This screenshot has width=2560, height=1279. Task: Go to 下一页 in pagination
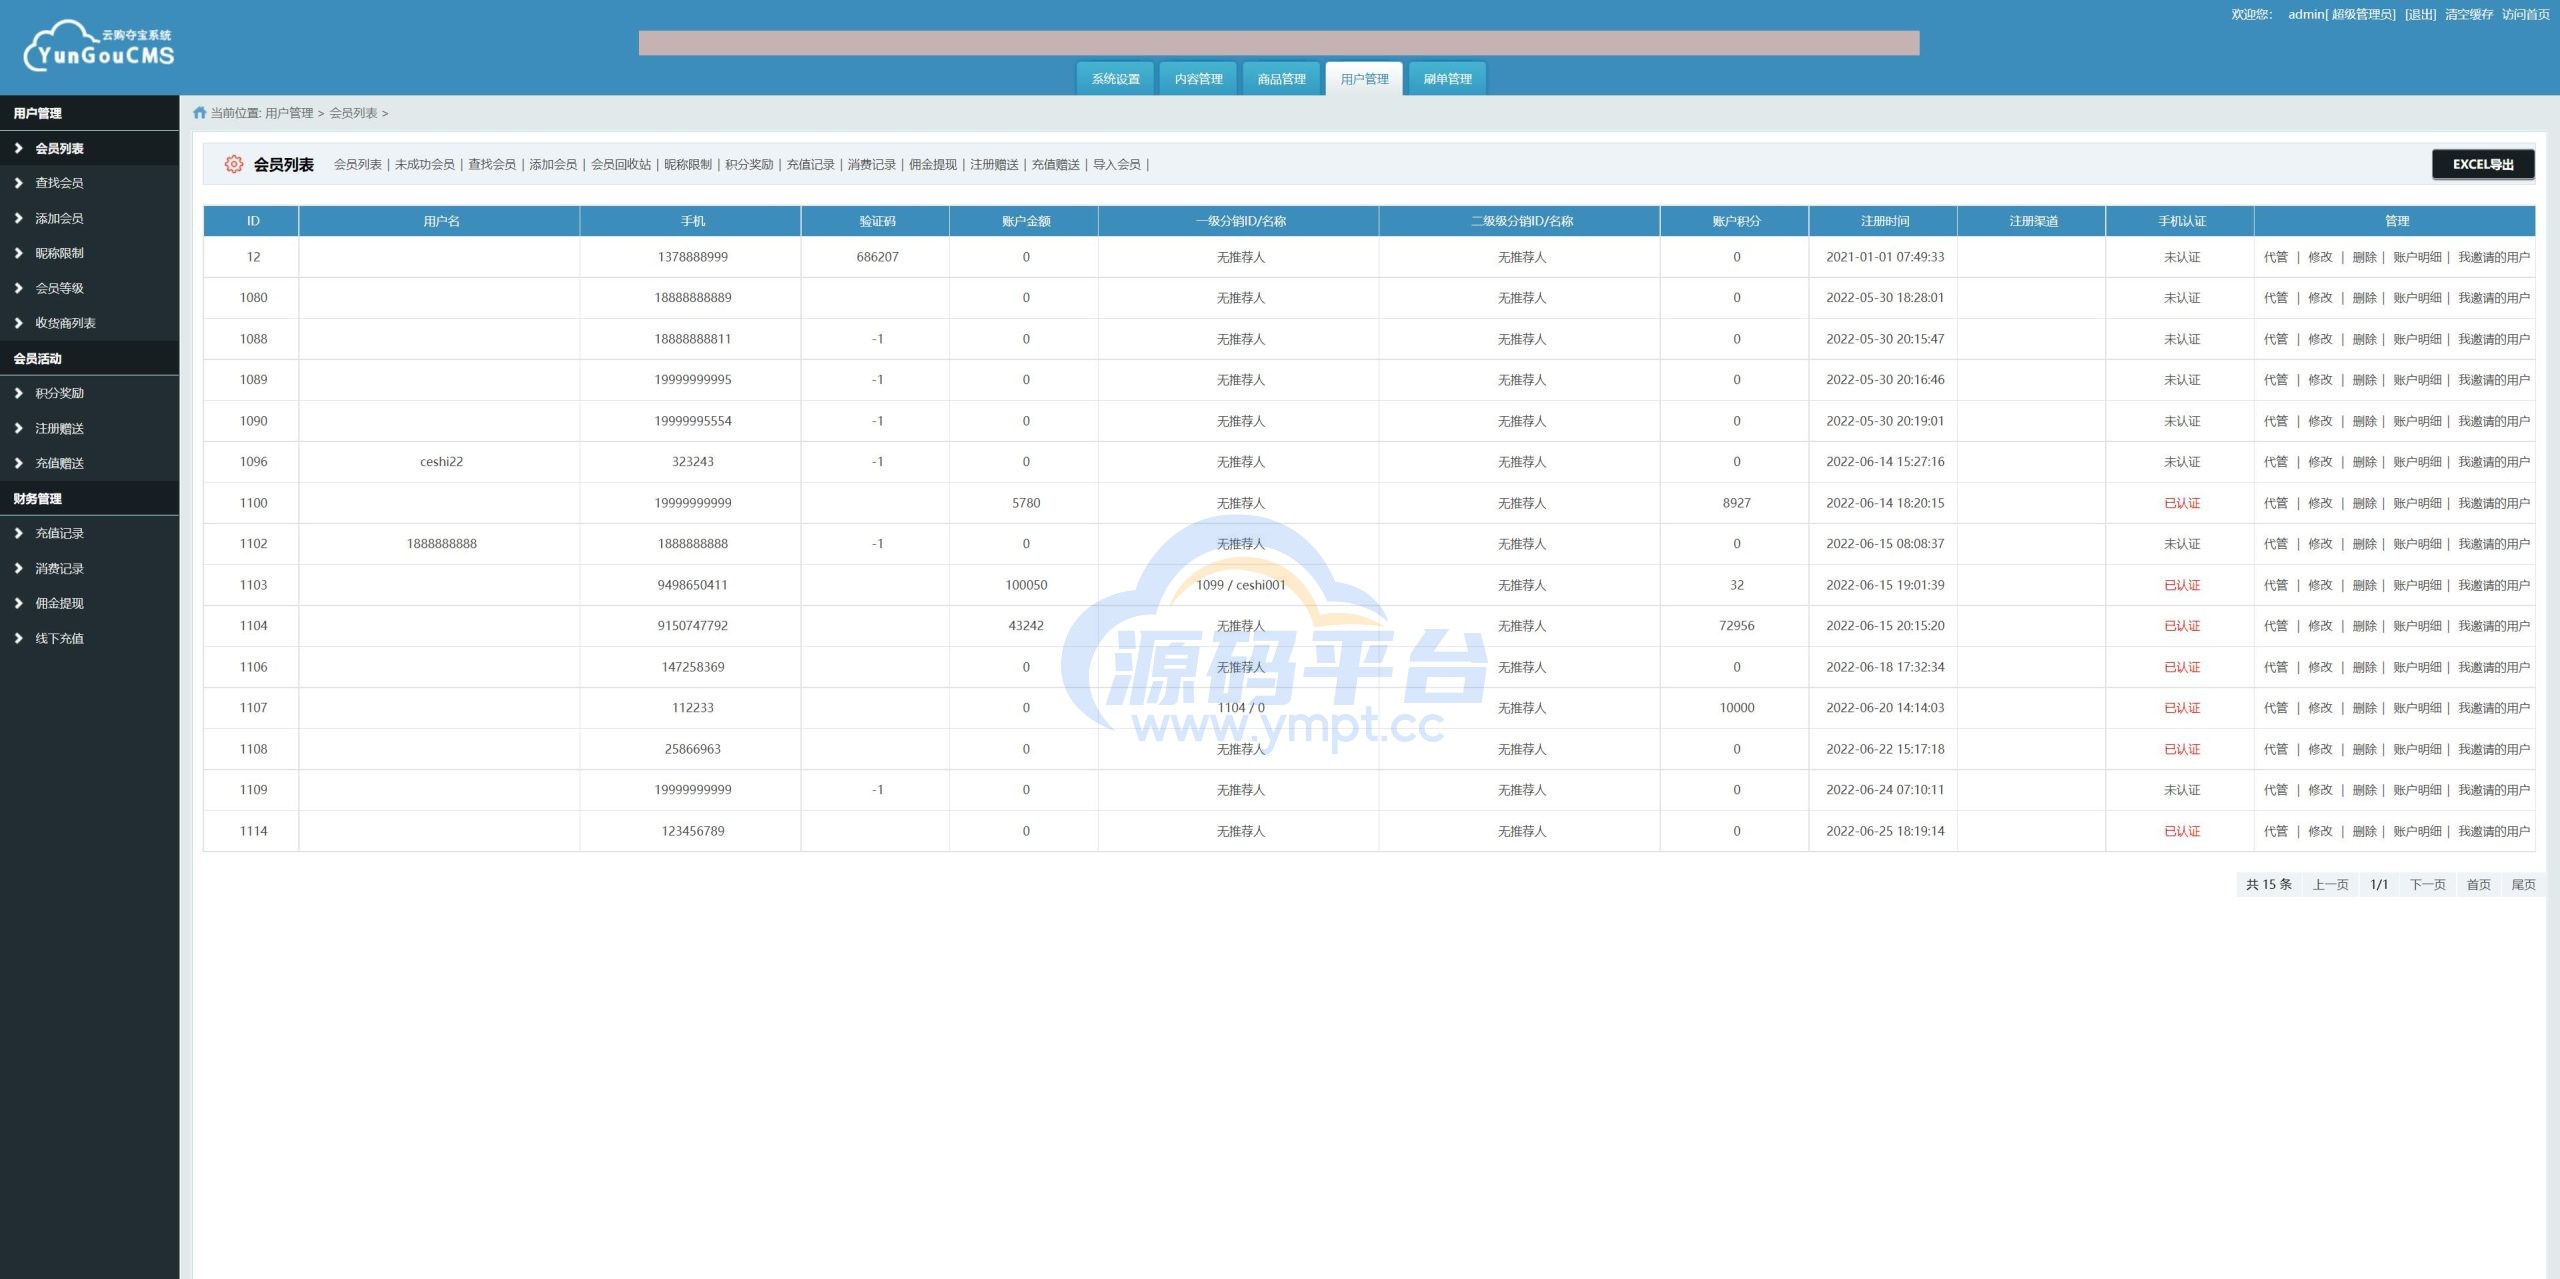tap(2427, 885)
